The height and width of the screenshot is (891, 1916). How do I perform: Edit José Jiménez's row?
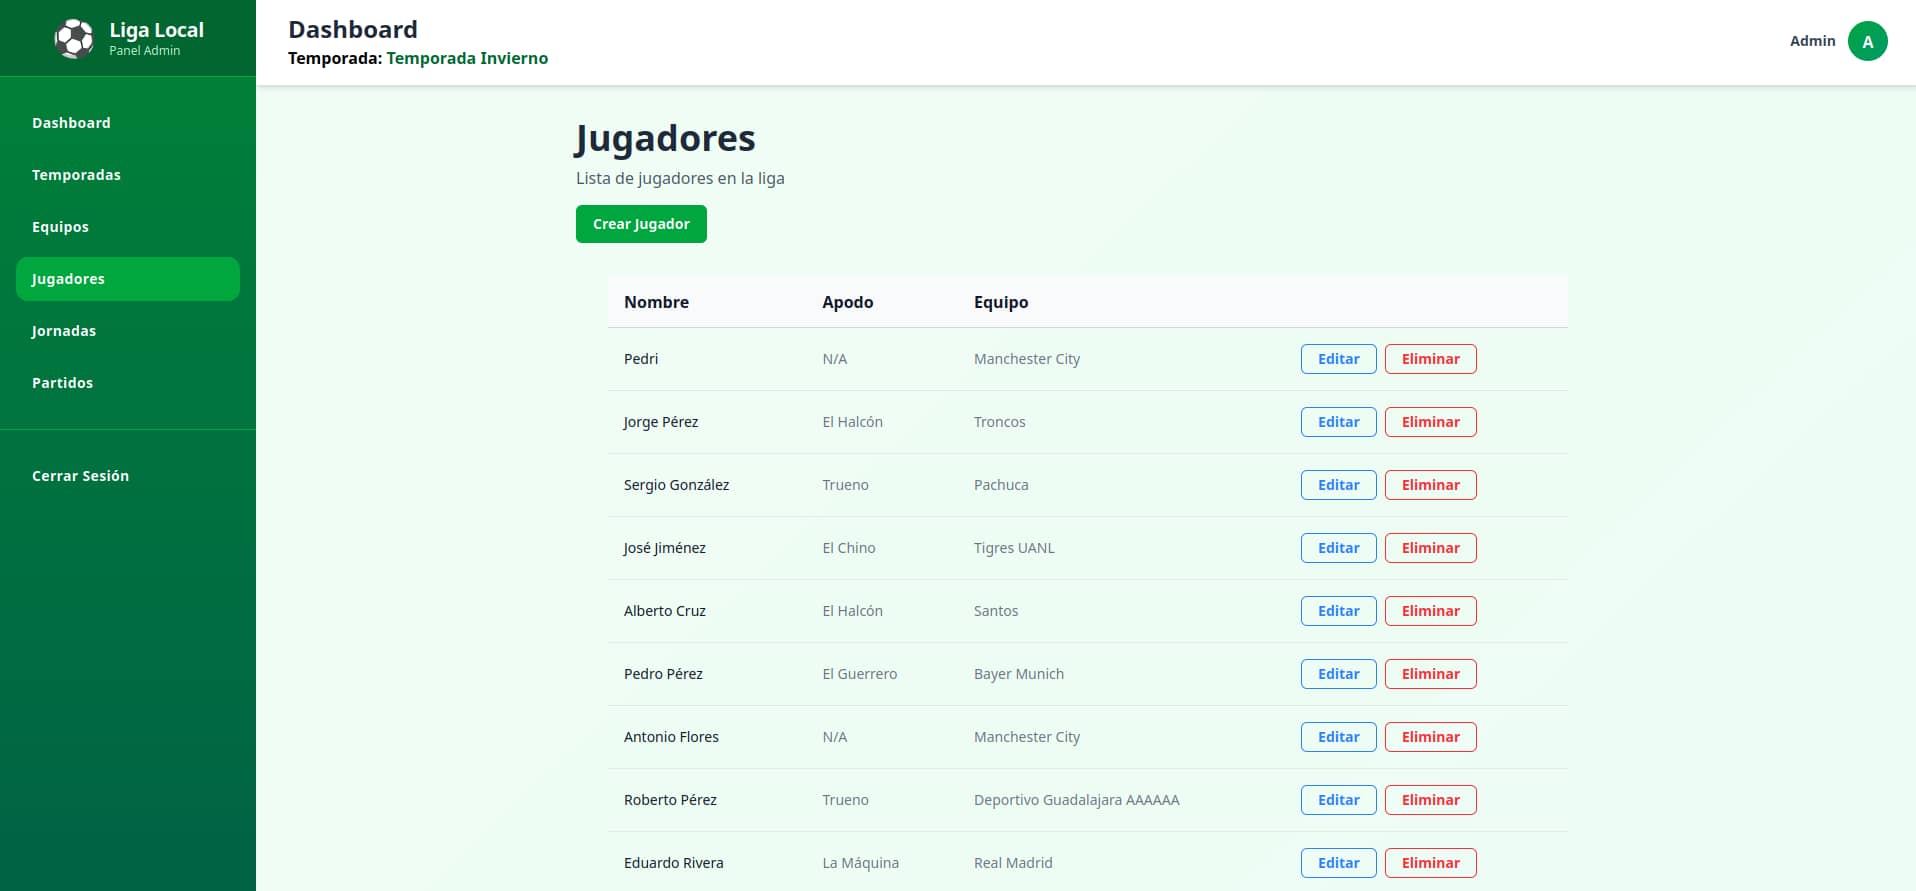click(1338, 548)
